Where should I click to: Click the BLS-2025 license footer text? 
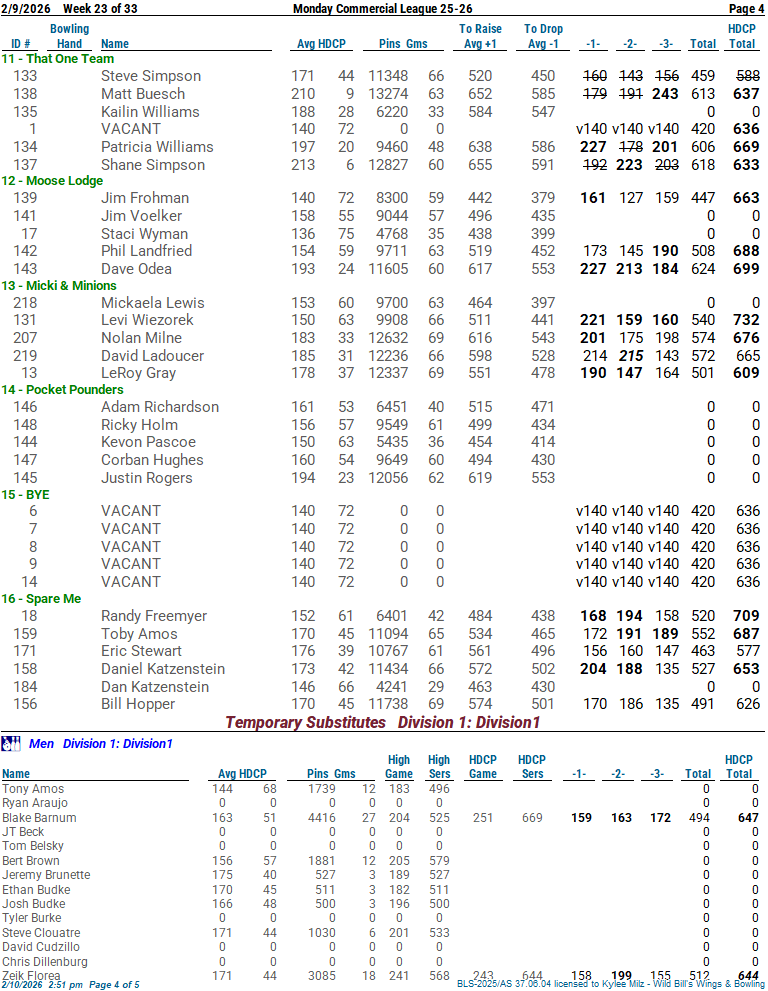[x=611, y=984]
